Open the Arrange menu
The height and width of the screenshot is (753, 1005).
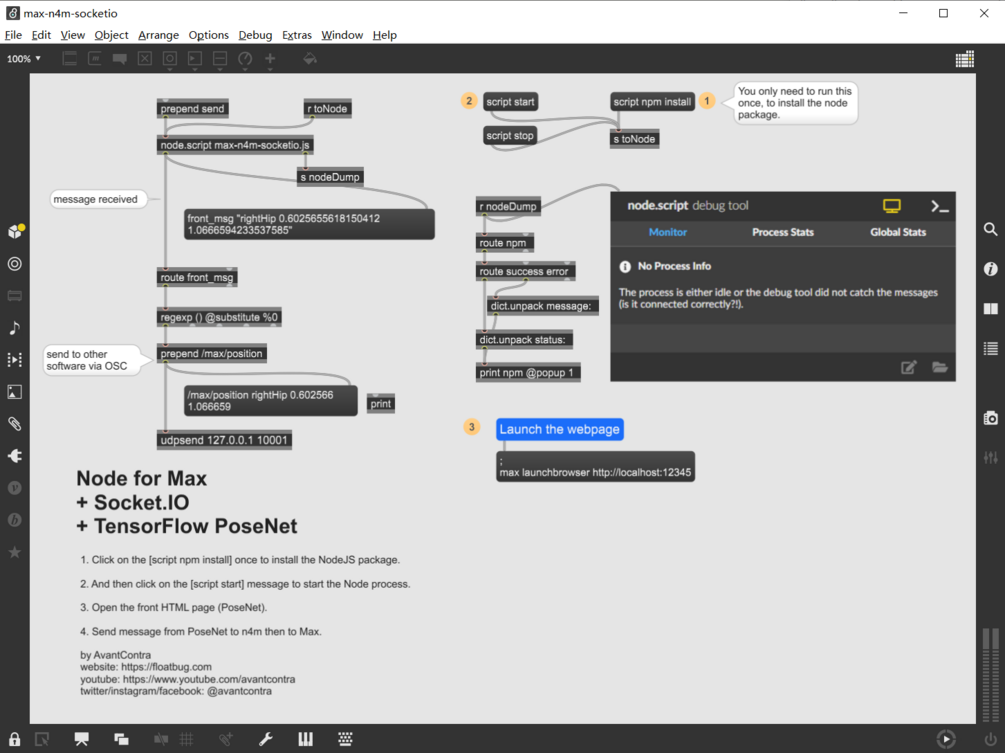coord(158,35)
